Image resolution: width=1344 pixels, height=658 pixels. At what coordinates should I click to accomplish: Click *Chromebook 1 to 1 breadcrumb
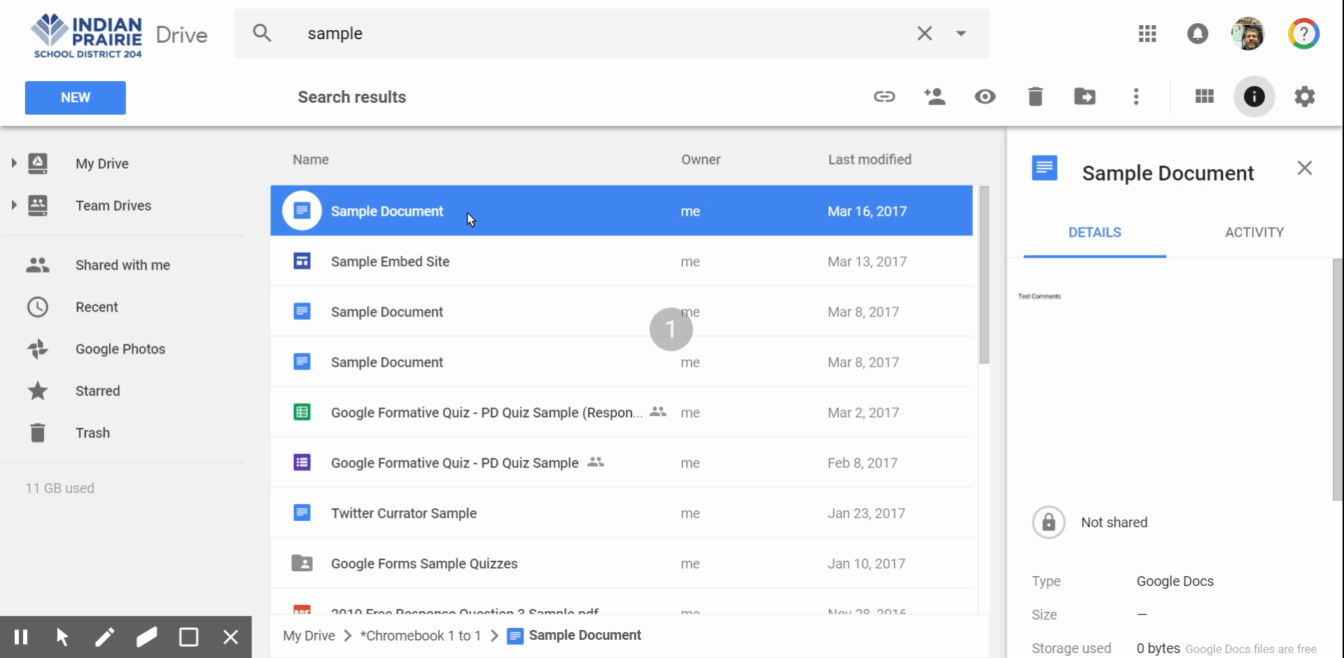pyautogui.click(x=420, y=635)
